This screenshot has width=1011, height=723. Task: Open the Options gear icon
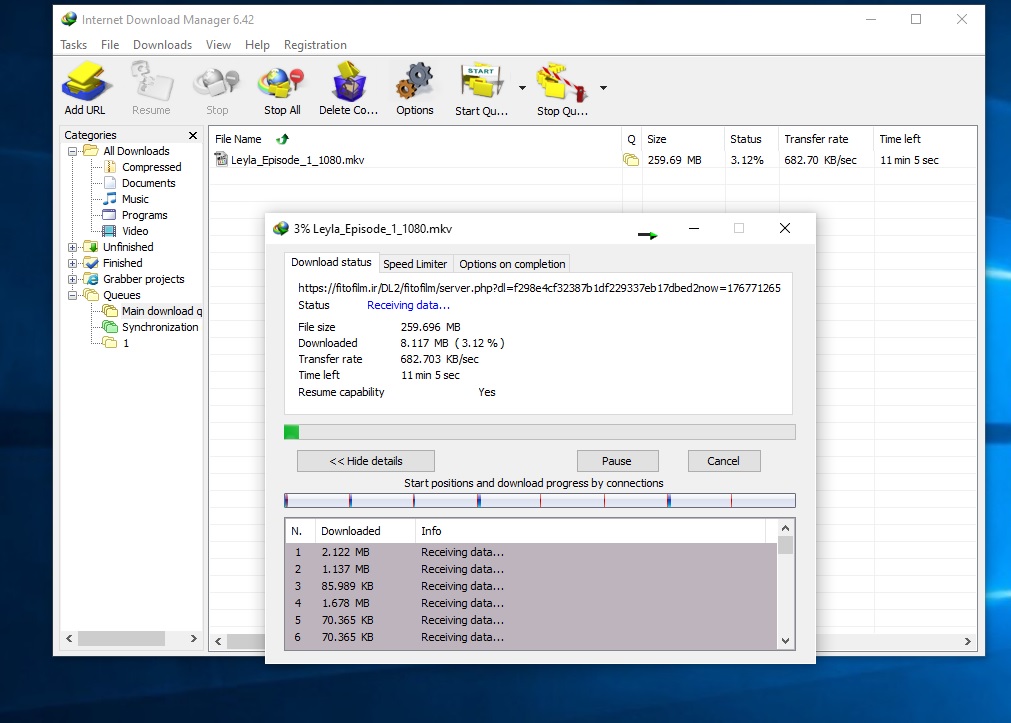coord(414,83)
